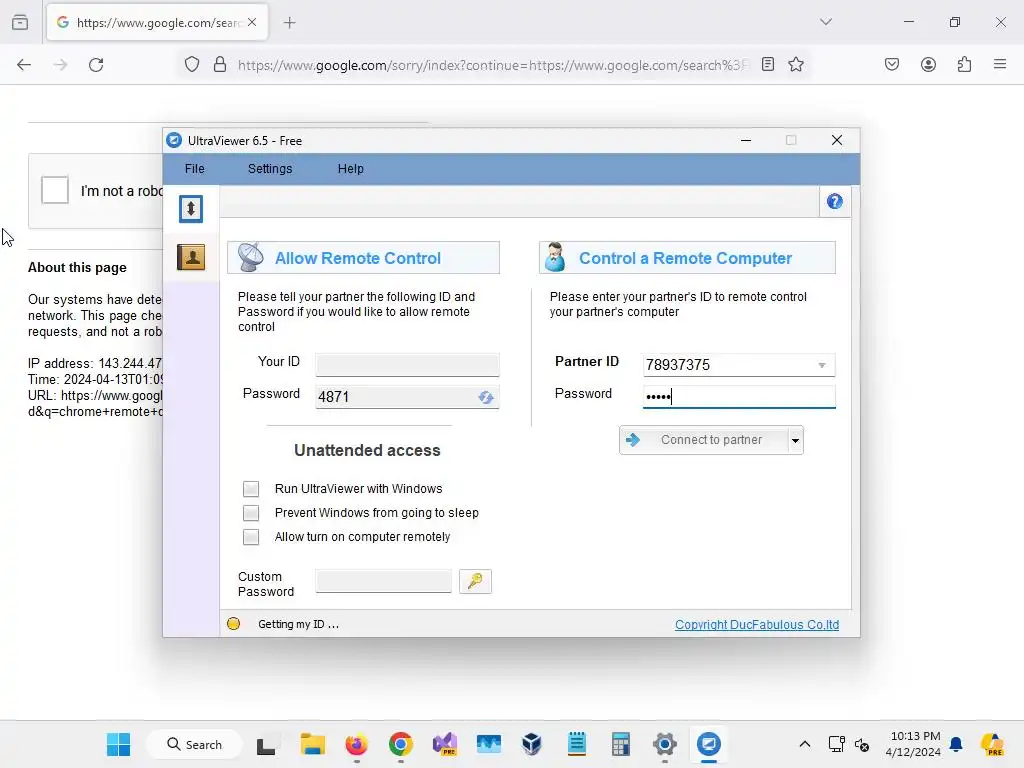Click the yellow status indicator in status bar
The width and height of the screenshot is (1024, 768).
pyautogui.click(x=233, y=624)
